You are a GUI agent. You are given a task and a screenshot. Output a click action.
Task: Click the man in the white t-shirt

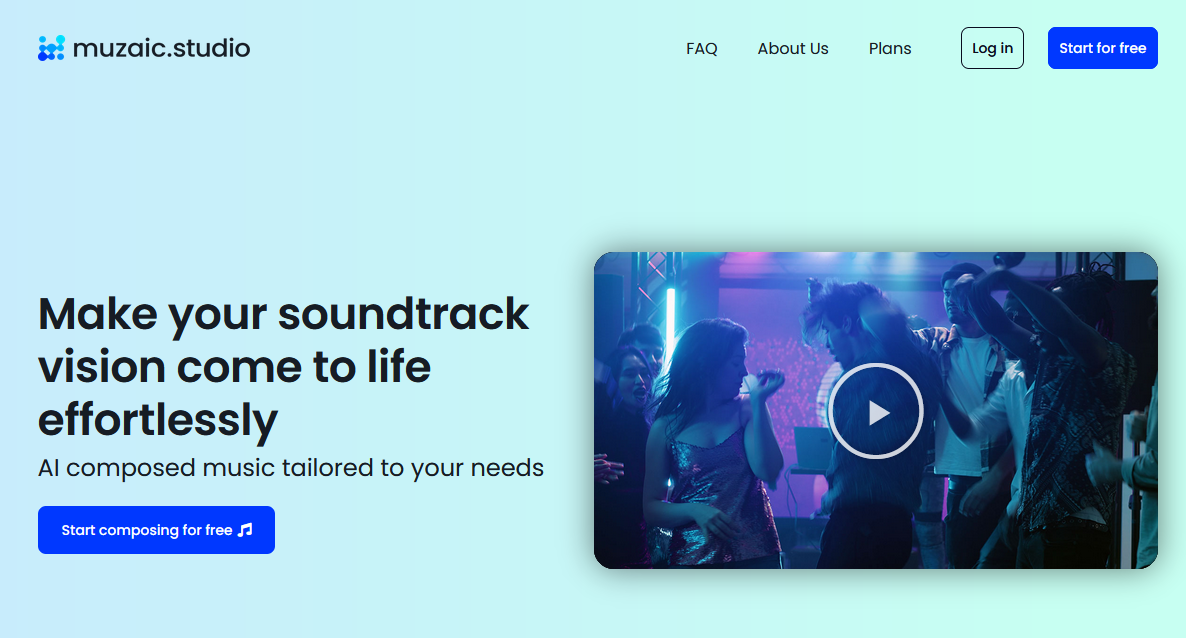(964, 378)
